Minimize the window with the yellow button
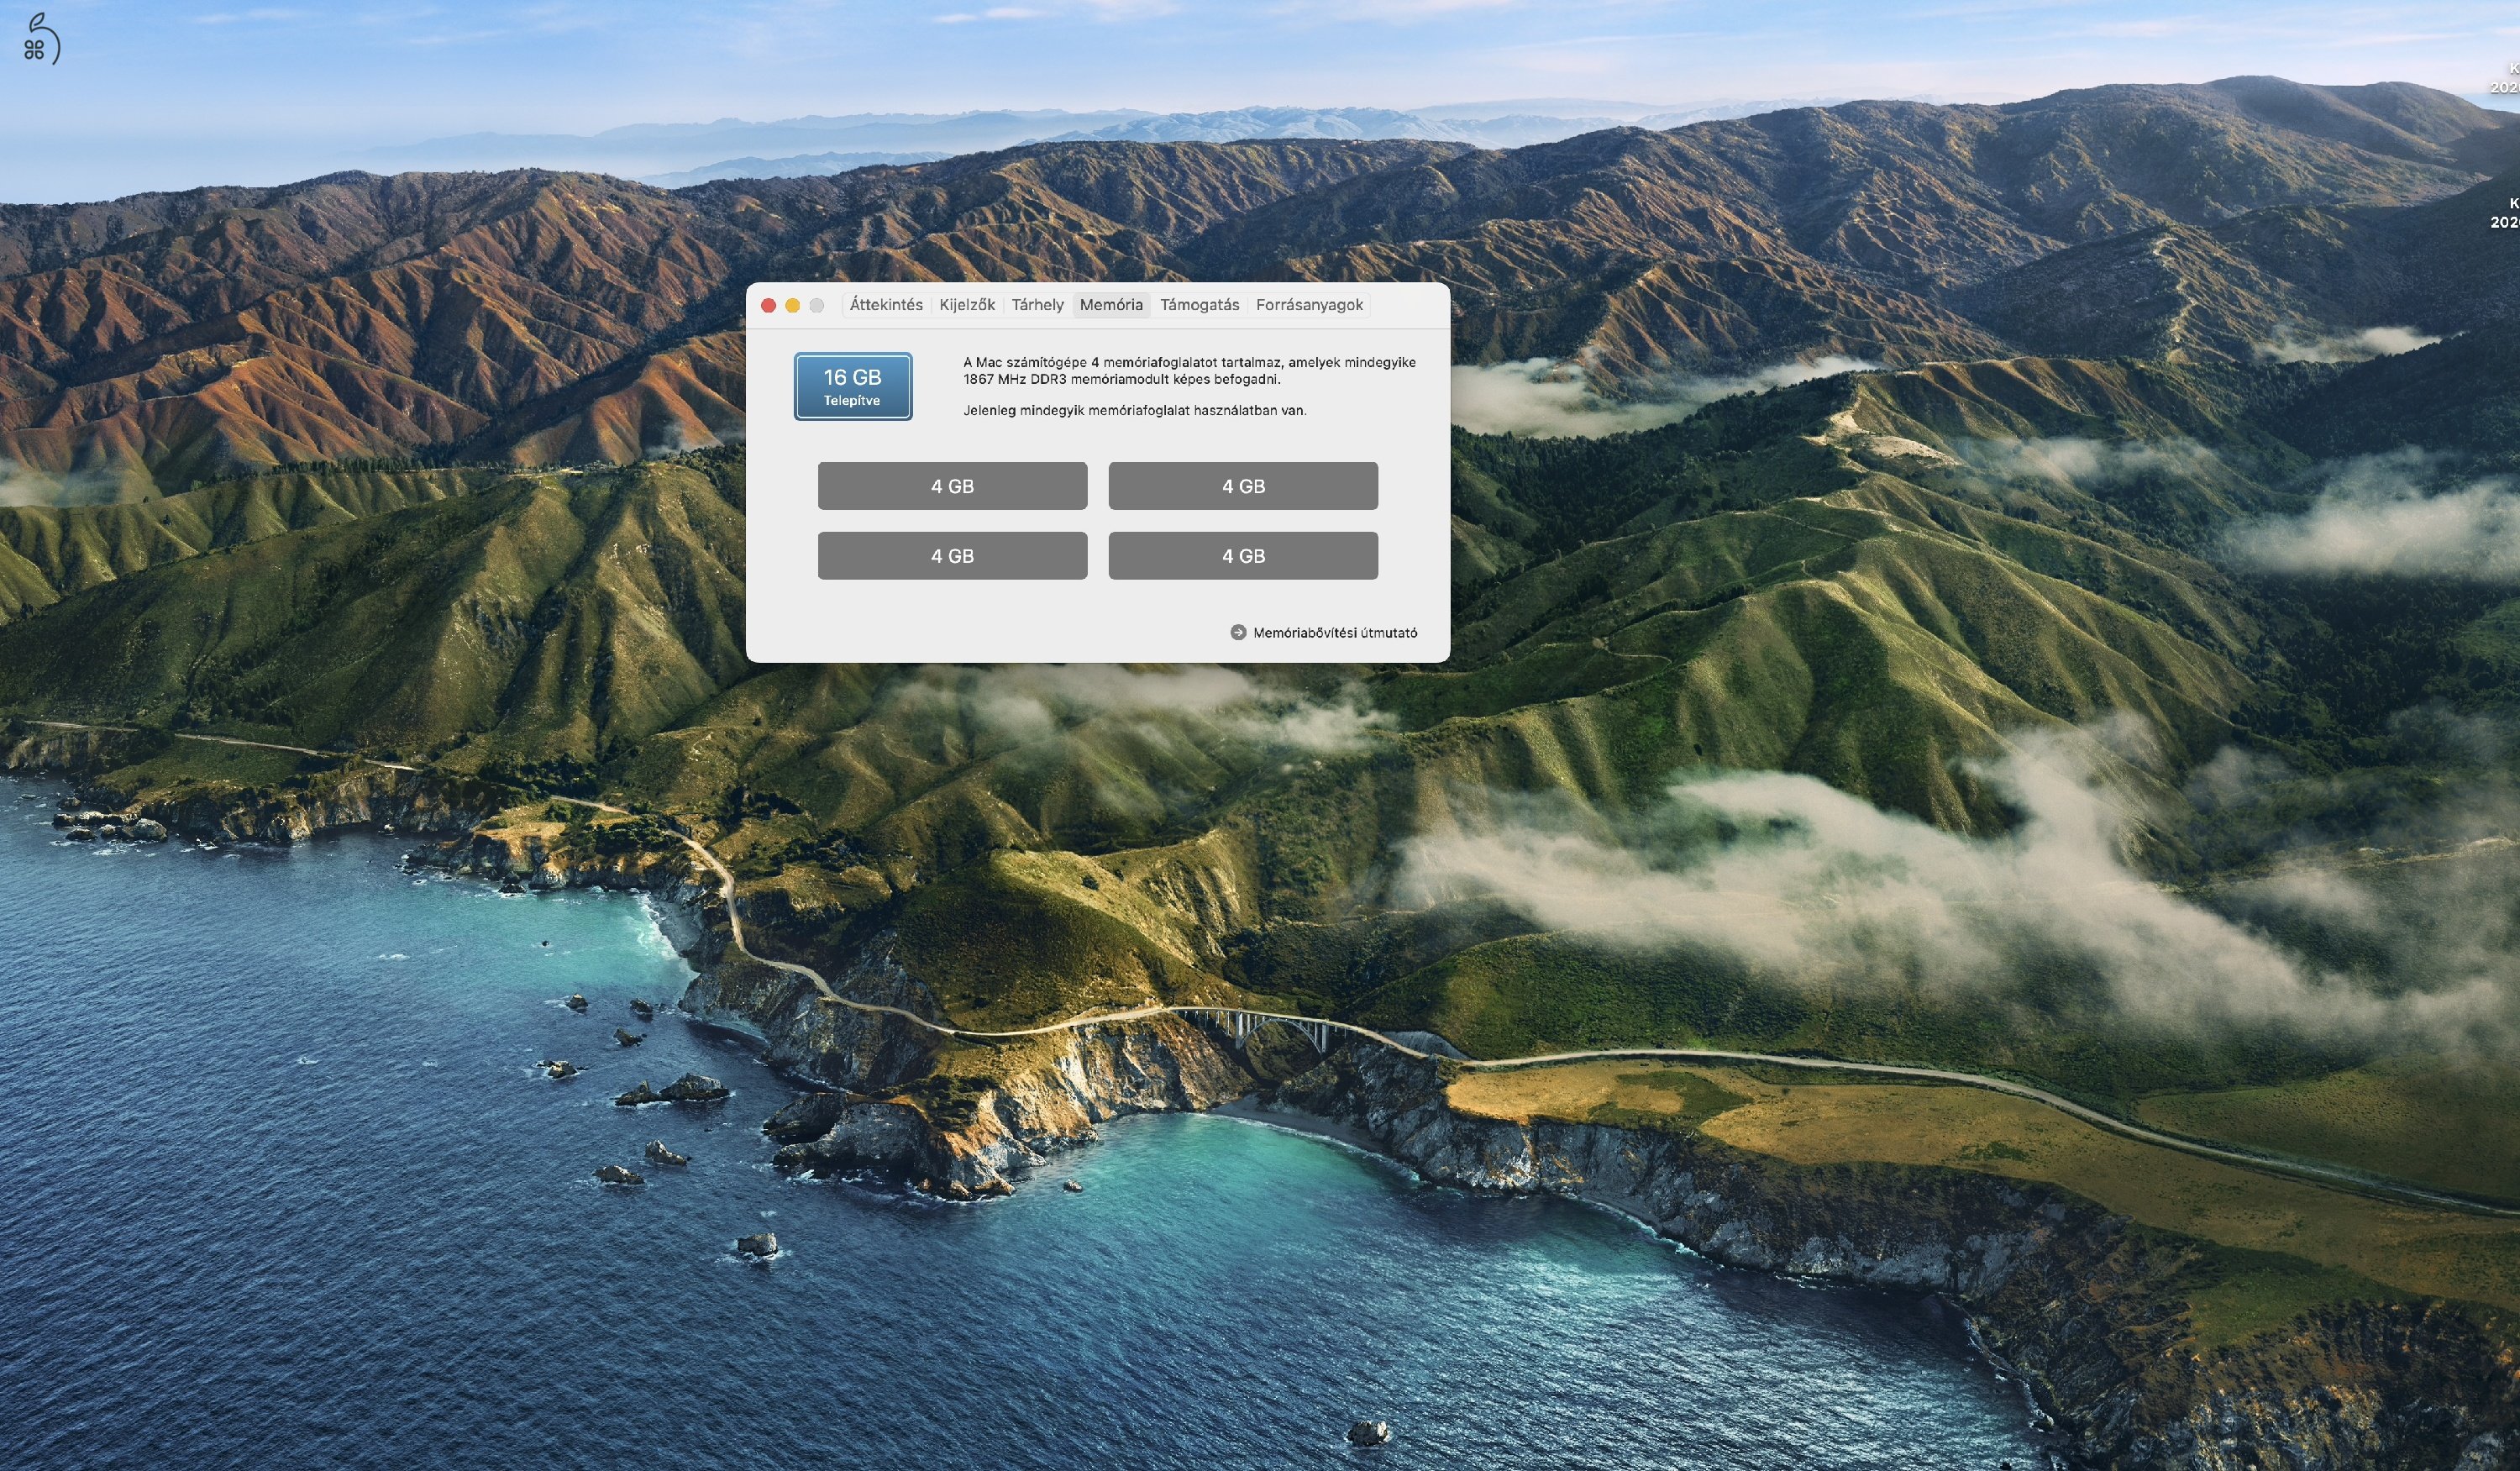Image resolution: width=2520 pixels, height=1471 pixels. click(x=792, y=305)
